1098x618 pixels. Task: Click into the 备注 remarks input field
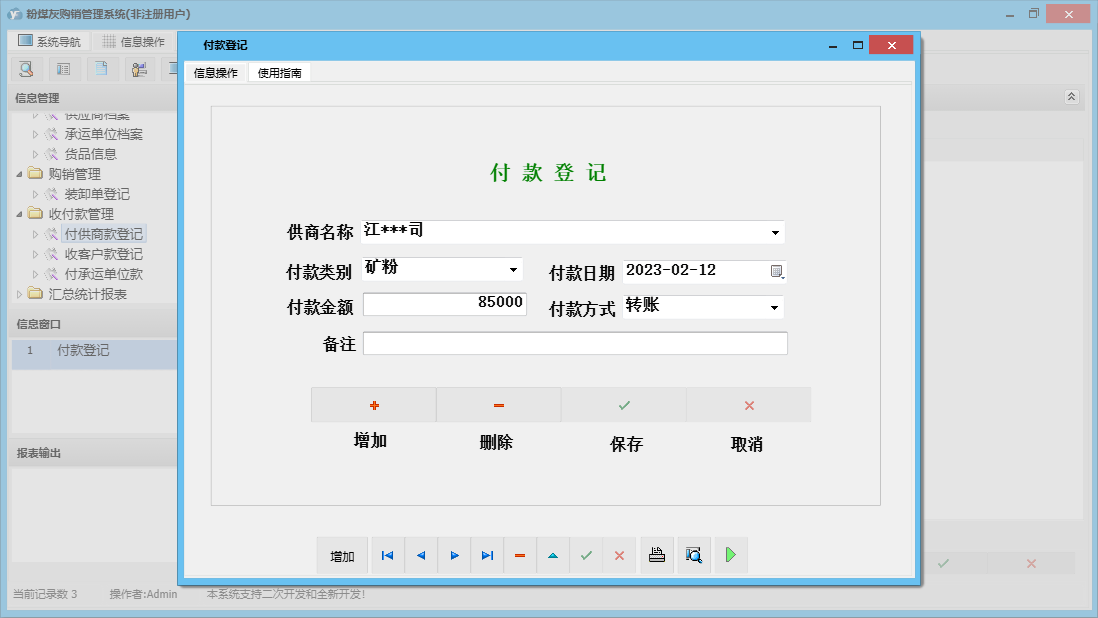point(575,343)
